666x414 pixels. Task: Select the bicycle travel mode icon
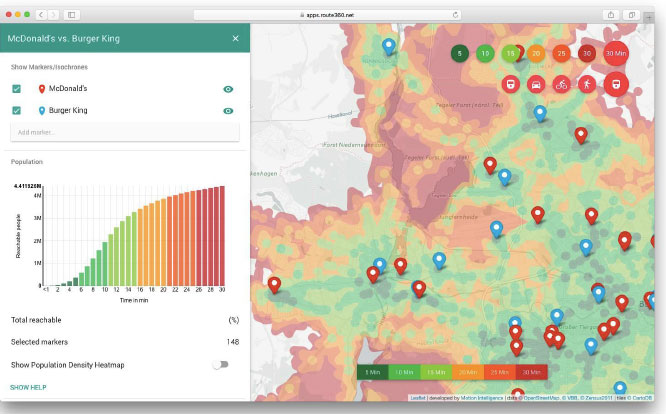pos(561,84)
